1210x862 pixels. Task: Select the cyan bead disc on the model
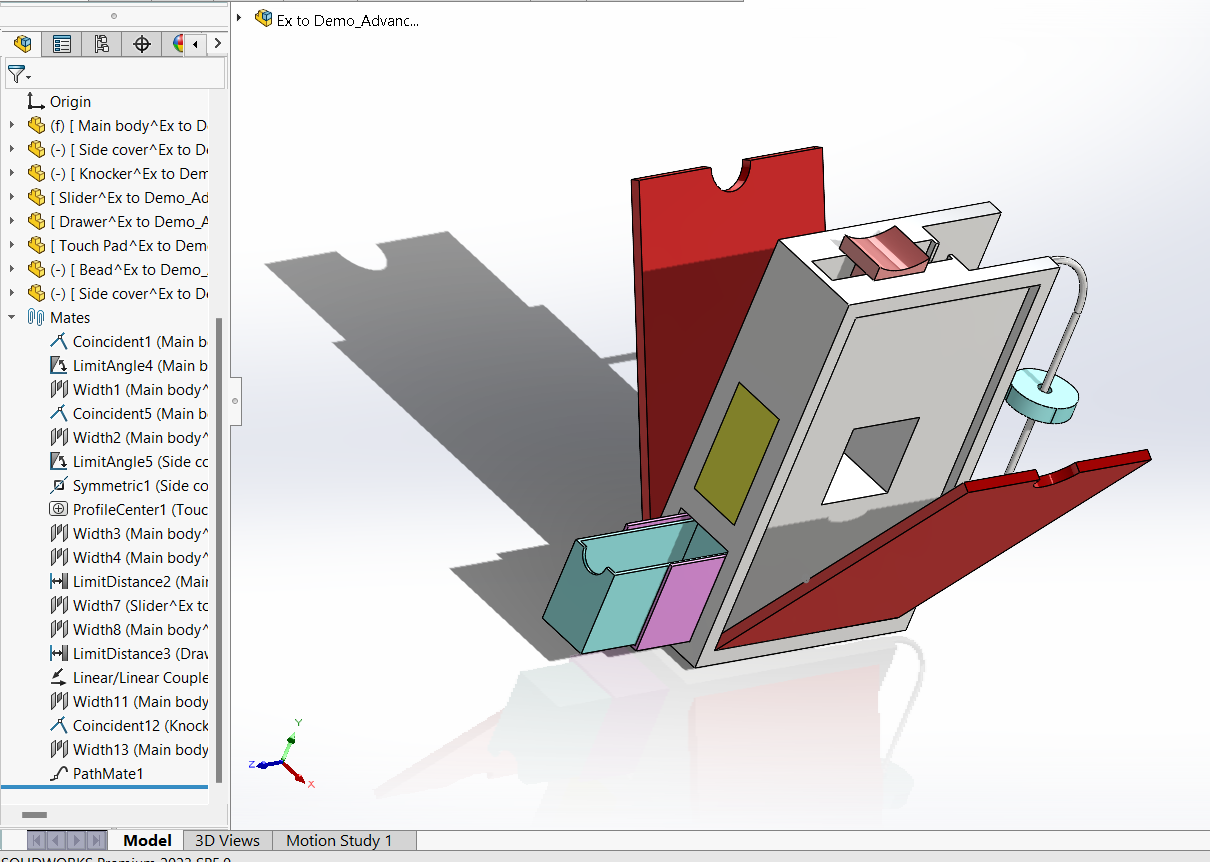(1042, 394)
